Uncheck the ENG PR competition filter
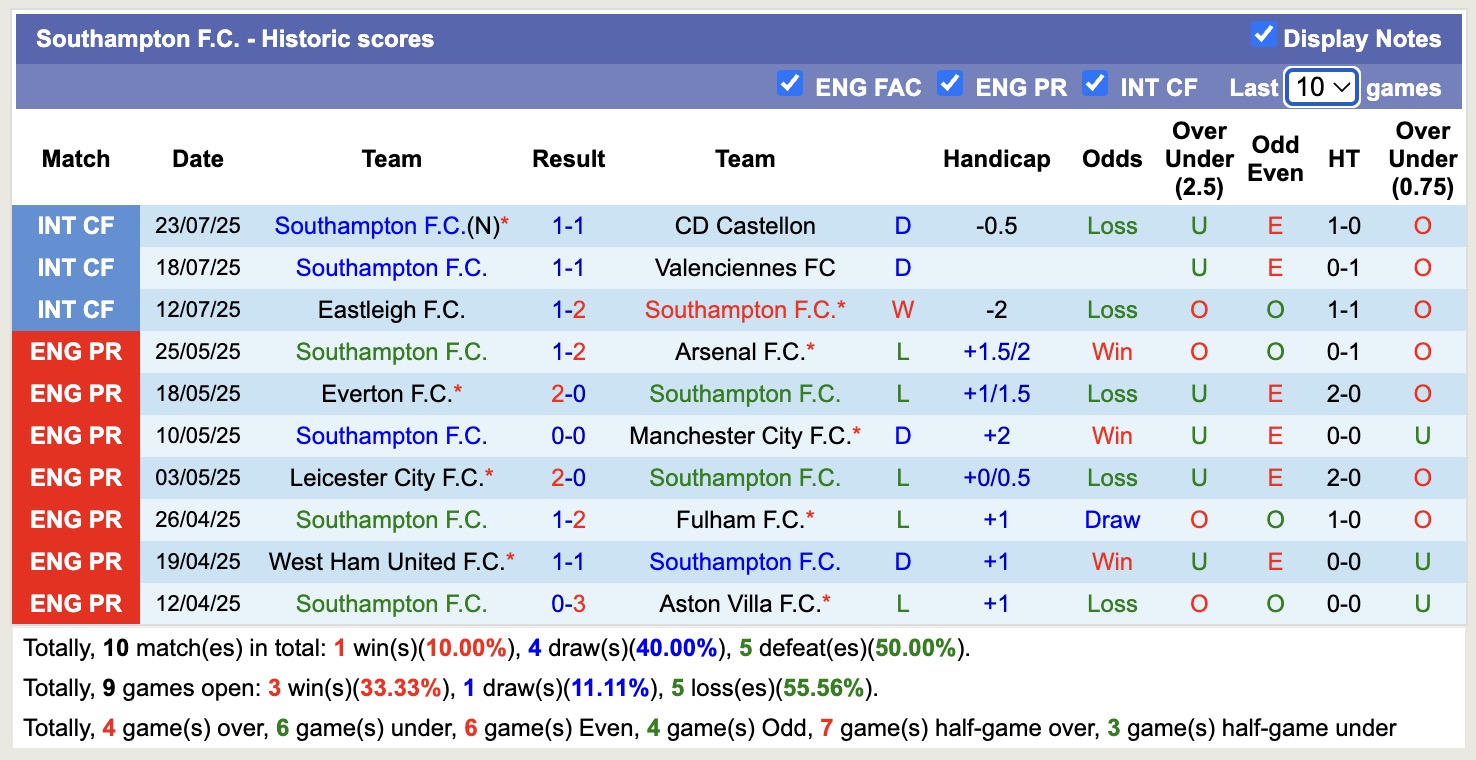 pos(950,85)
